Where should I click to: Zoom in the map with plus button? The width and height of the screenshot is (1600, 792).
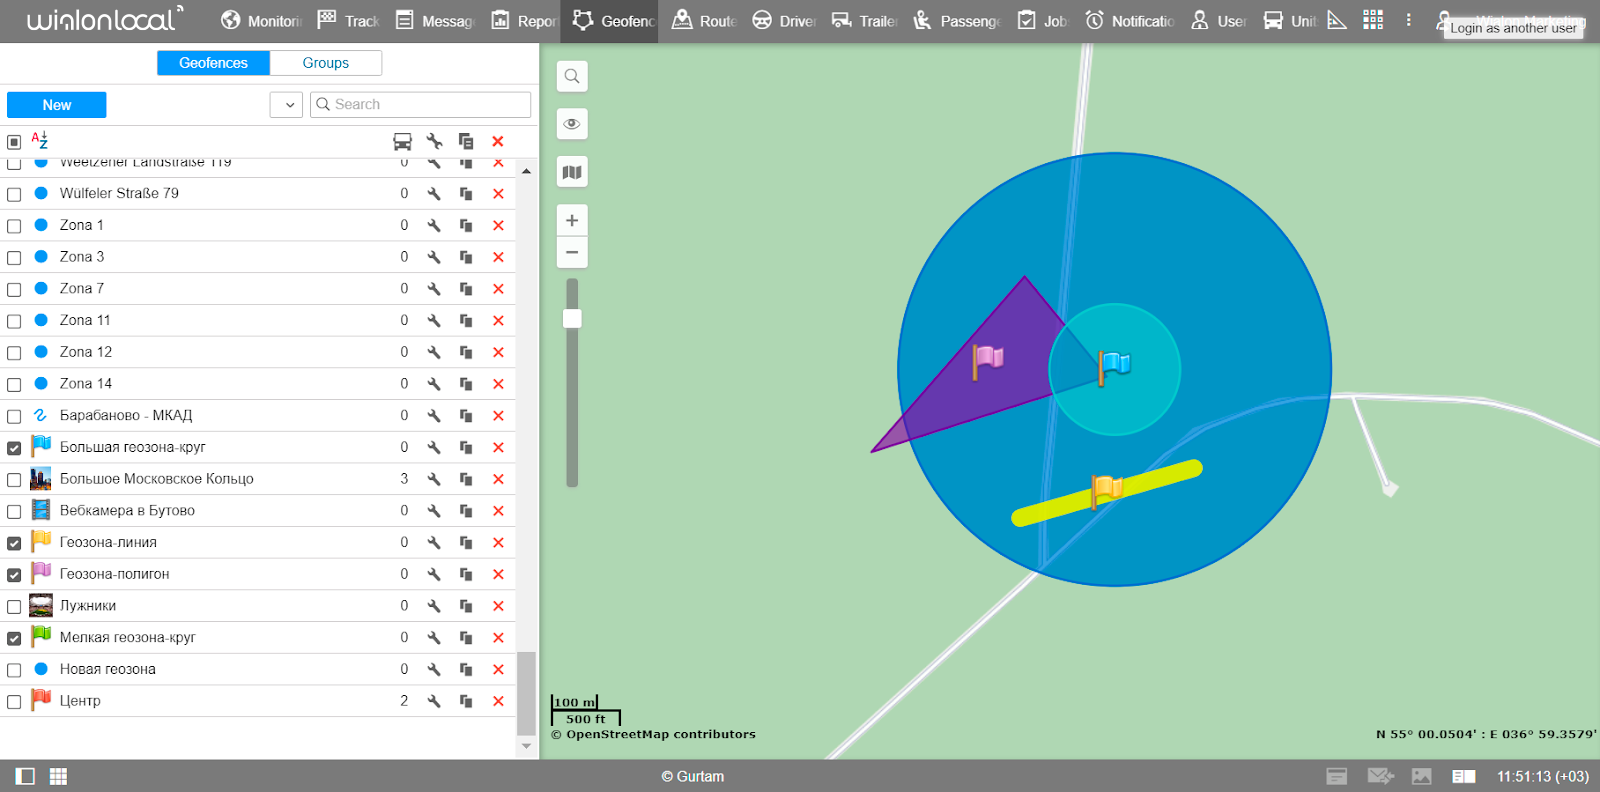572,220
